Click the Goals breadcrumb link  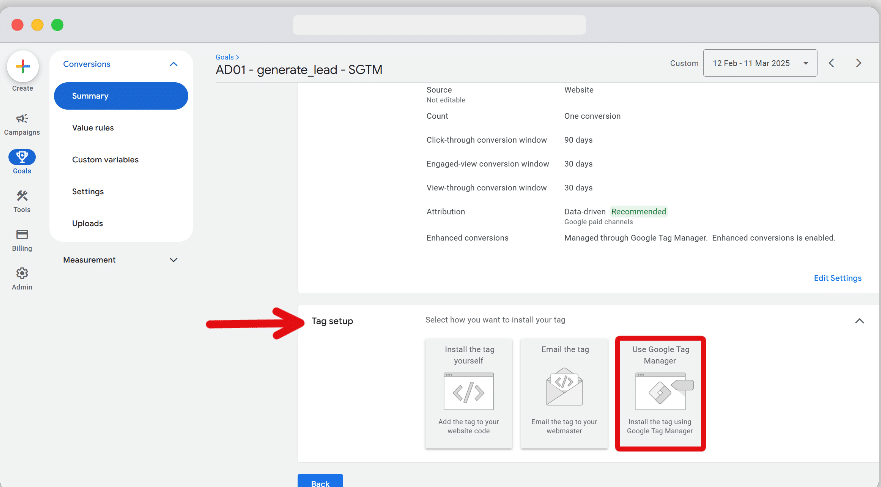click(x=225, y=57)
